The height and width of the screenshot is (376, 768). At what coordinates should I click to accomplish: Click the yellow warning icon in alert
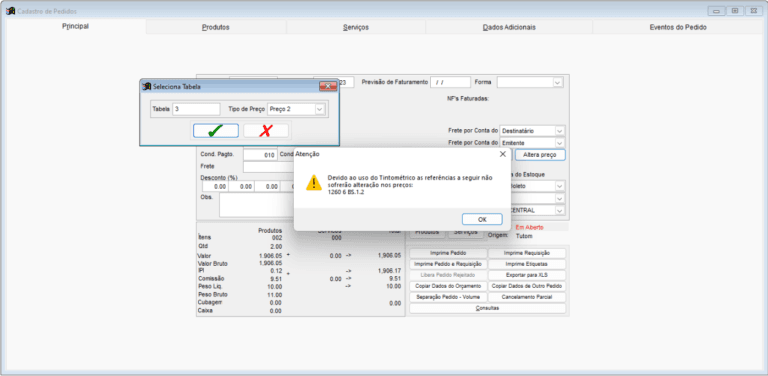(313, 183)
